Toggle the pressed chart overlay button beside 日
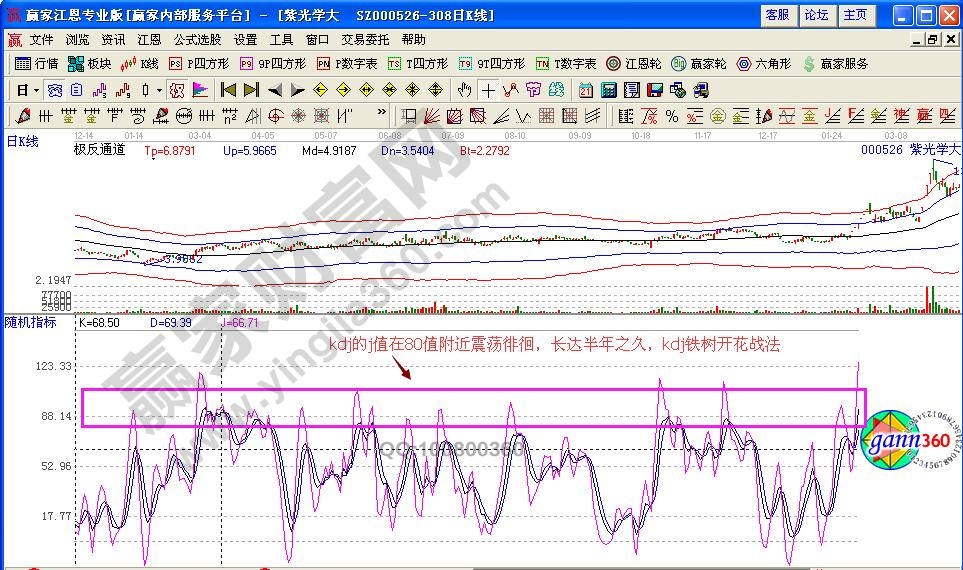 tap(54, 90)
